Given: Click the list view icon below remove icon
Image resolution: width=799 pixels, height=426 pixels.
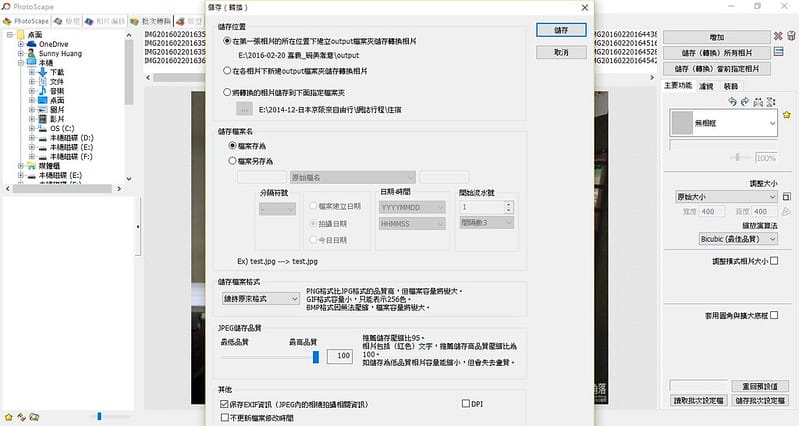Looking at the screenshot, I should (778, 53).
